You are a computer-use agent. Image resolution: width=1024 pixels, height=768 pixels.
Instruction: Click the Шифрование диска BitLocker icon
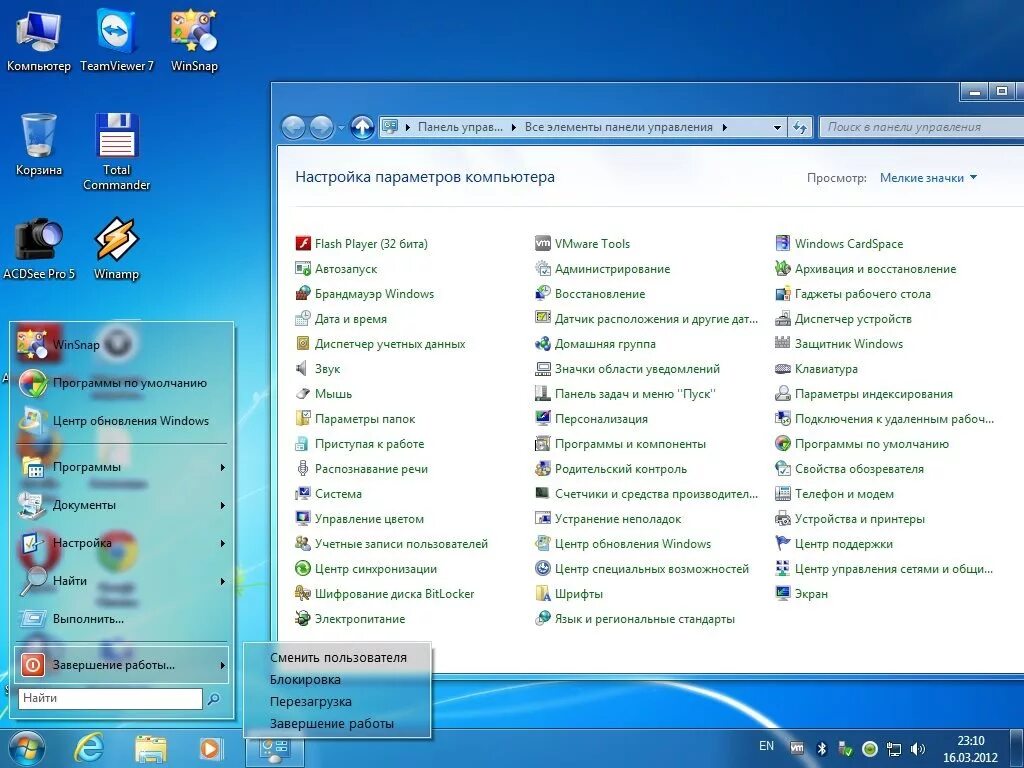[x=302, y=594]
